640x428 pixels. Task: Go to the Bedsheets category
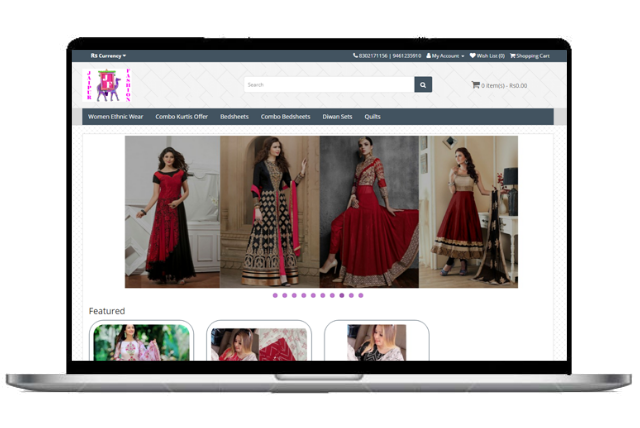click(234, 117)
